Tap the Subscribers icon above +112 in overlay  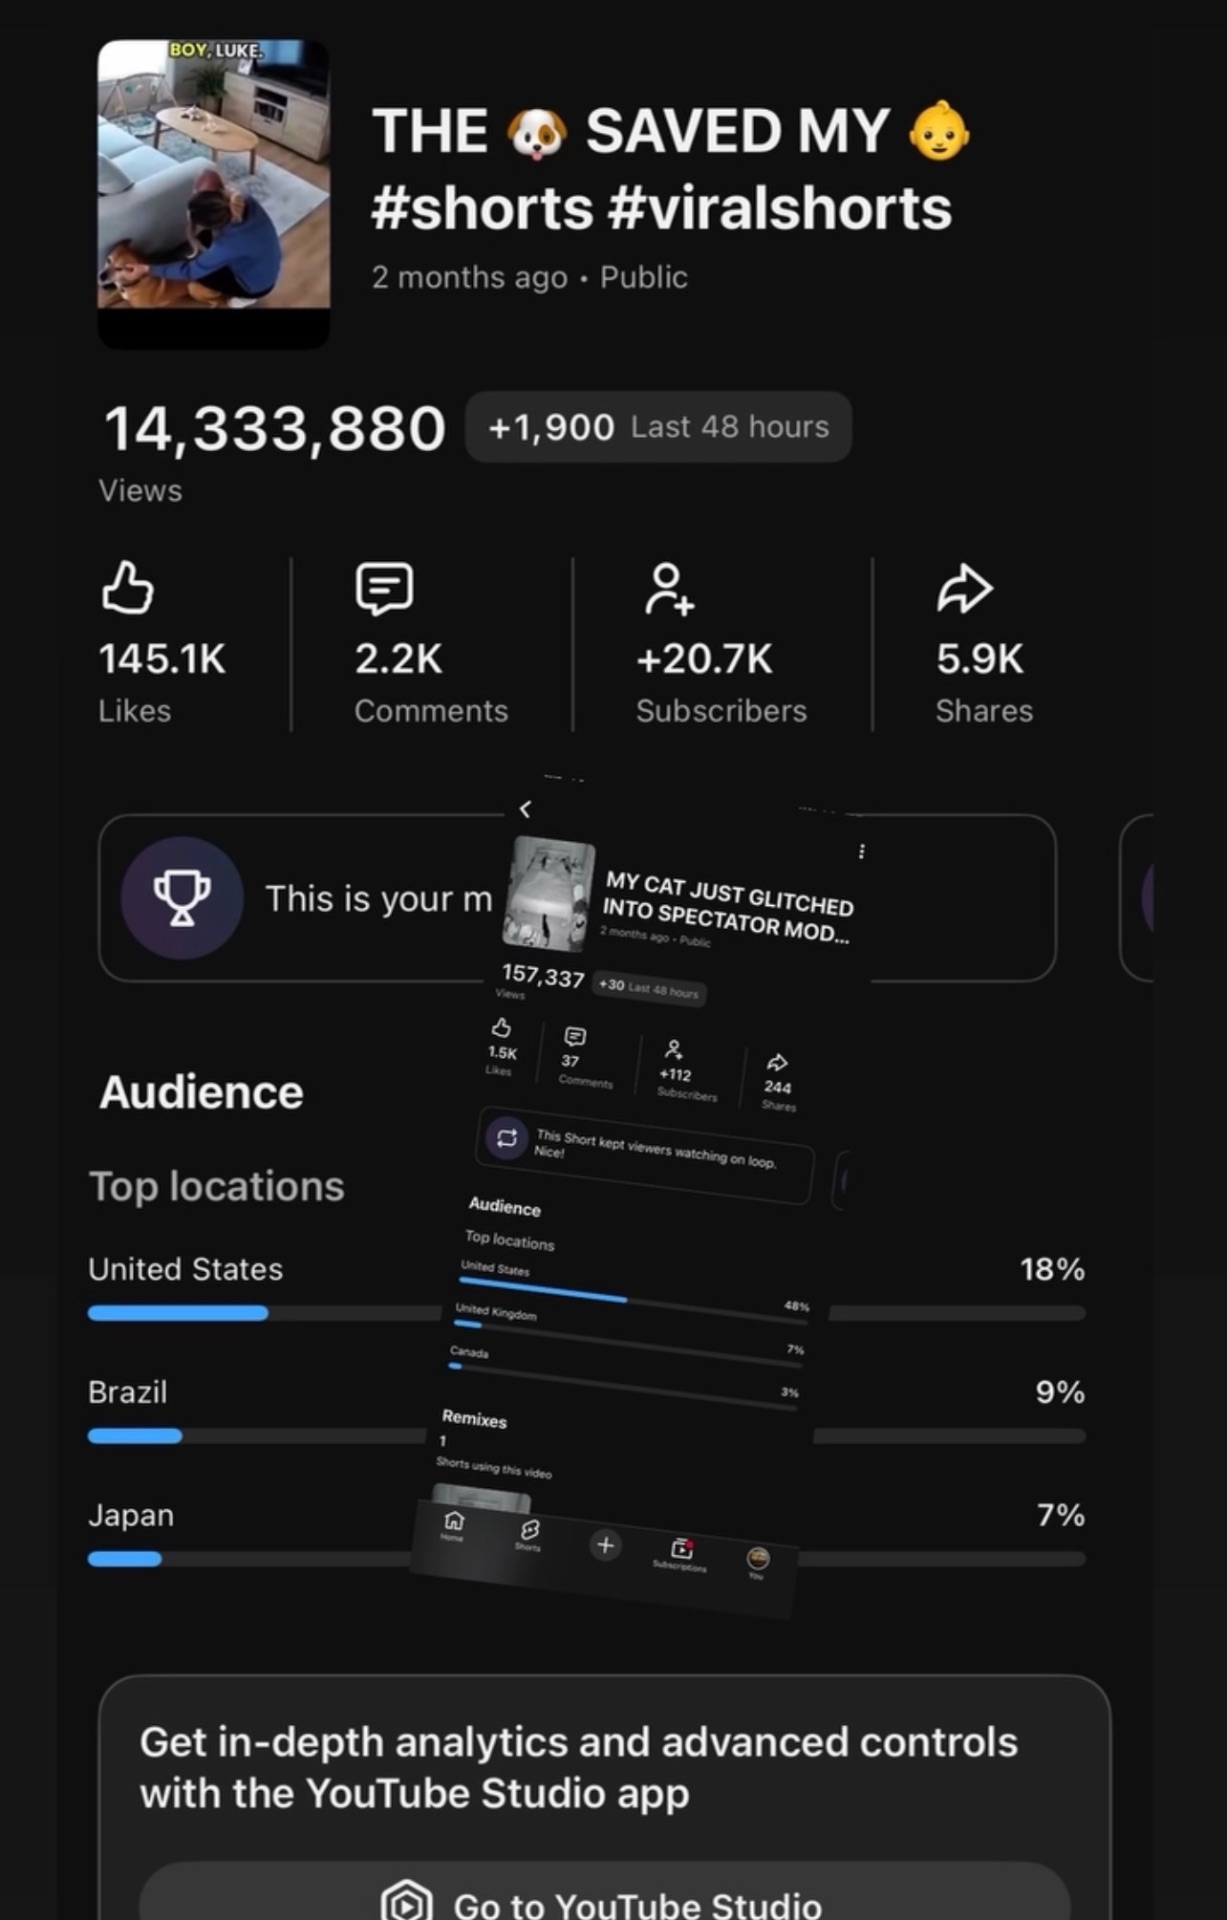click(x=675, y=1049)
